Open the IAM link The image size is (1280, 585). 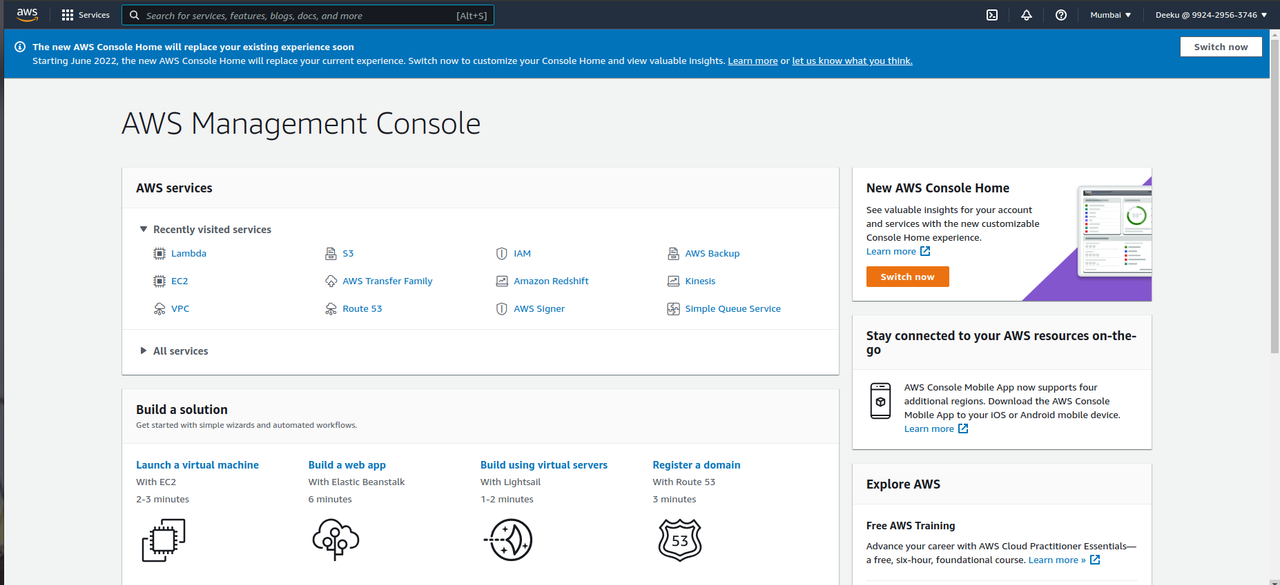coord(522,253)
